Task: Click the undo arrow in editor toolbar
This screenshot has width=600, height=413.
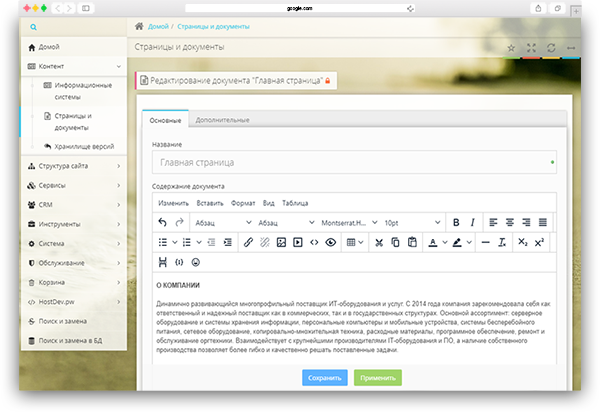Action: click(163, 222)
